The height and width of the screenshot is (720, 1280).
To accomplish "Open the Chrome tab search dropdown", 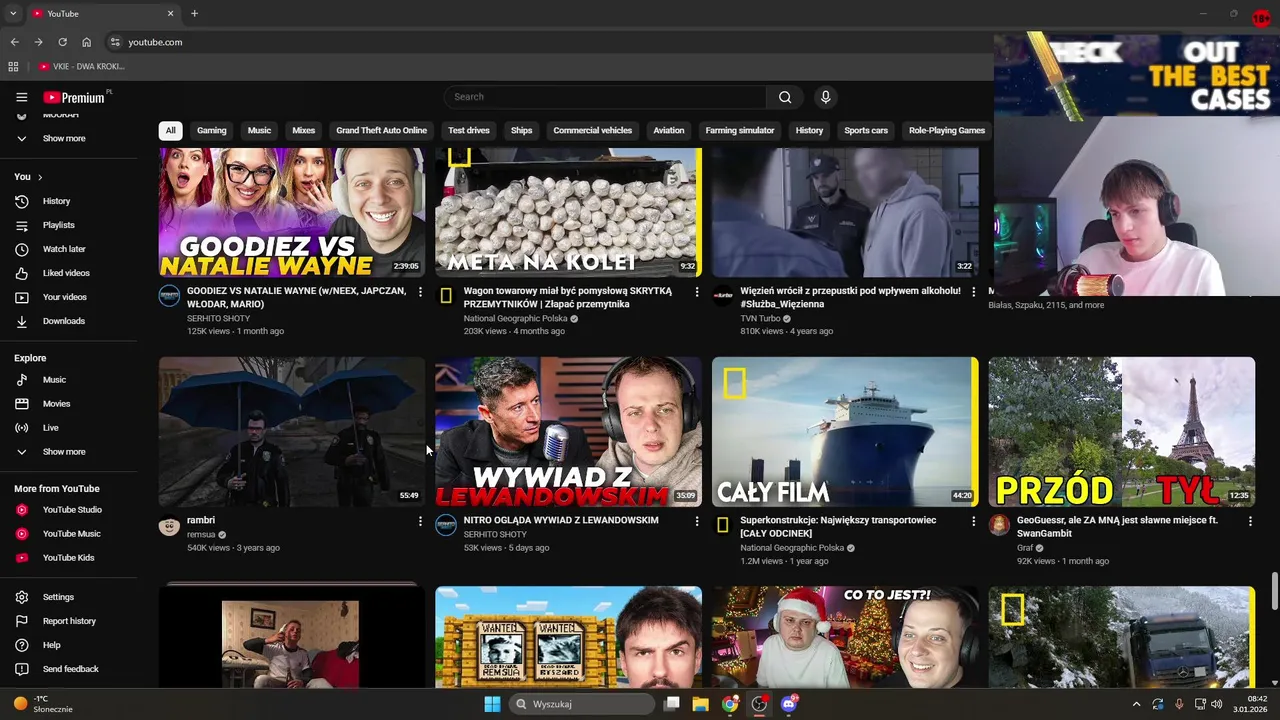I will [x=13, y=13].
